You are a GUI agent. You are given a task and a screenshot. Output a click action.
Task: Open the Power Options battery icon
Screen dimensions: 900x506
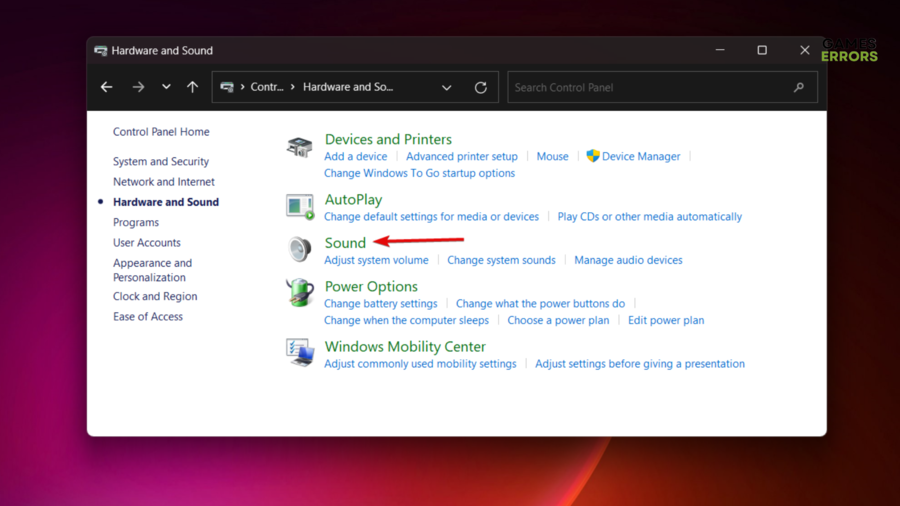(x=299, y=293)
